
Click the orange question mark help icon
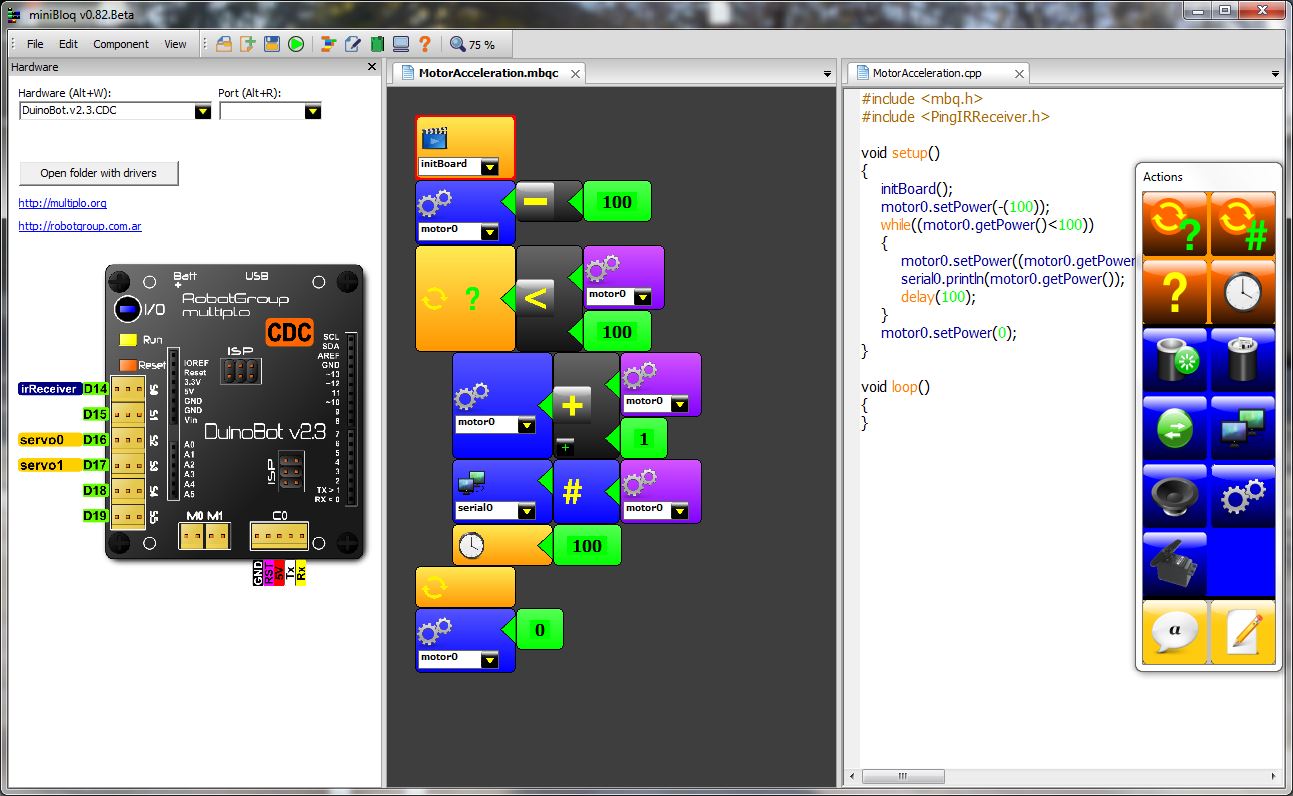pyautogui.click(x=425, y=44)
